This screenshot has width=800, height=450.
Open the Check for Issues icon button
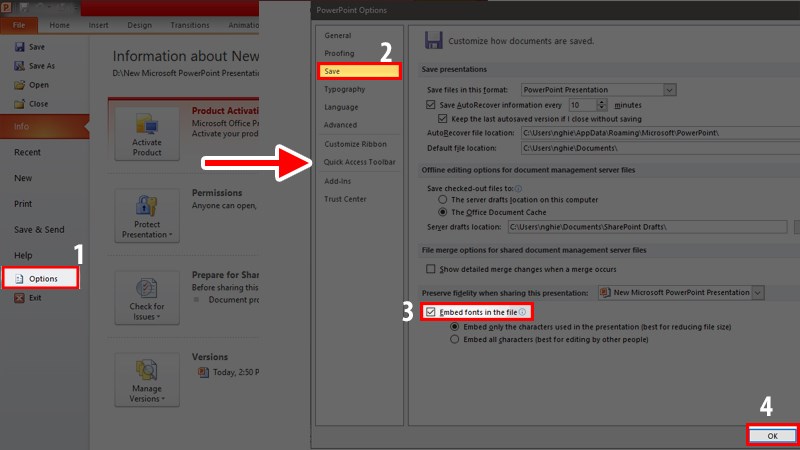coord(147,298)
